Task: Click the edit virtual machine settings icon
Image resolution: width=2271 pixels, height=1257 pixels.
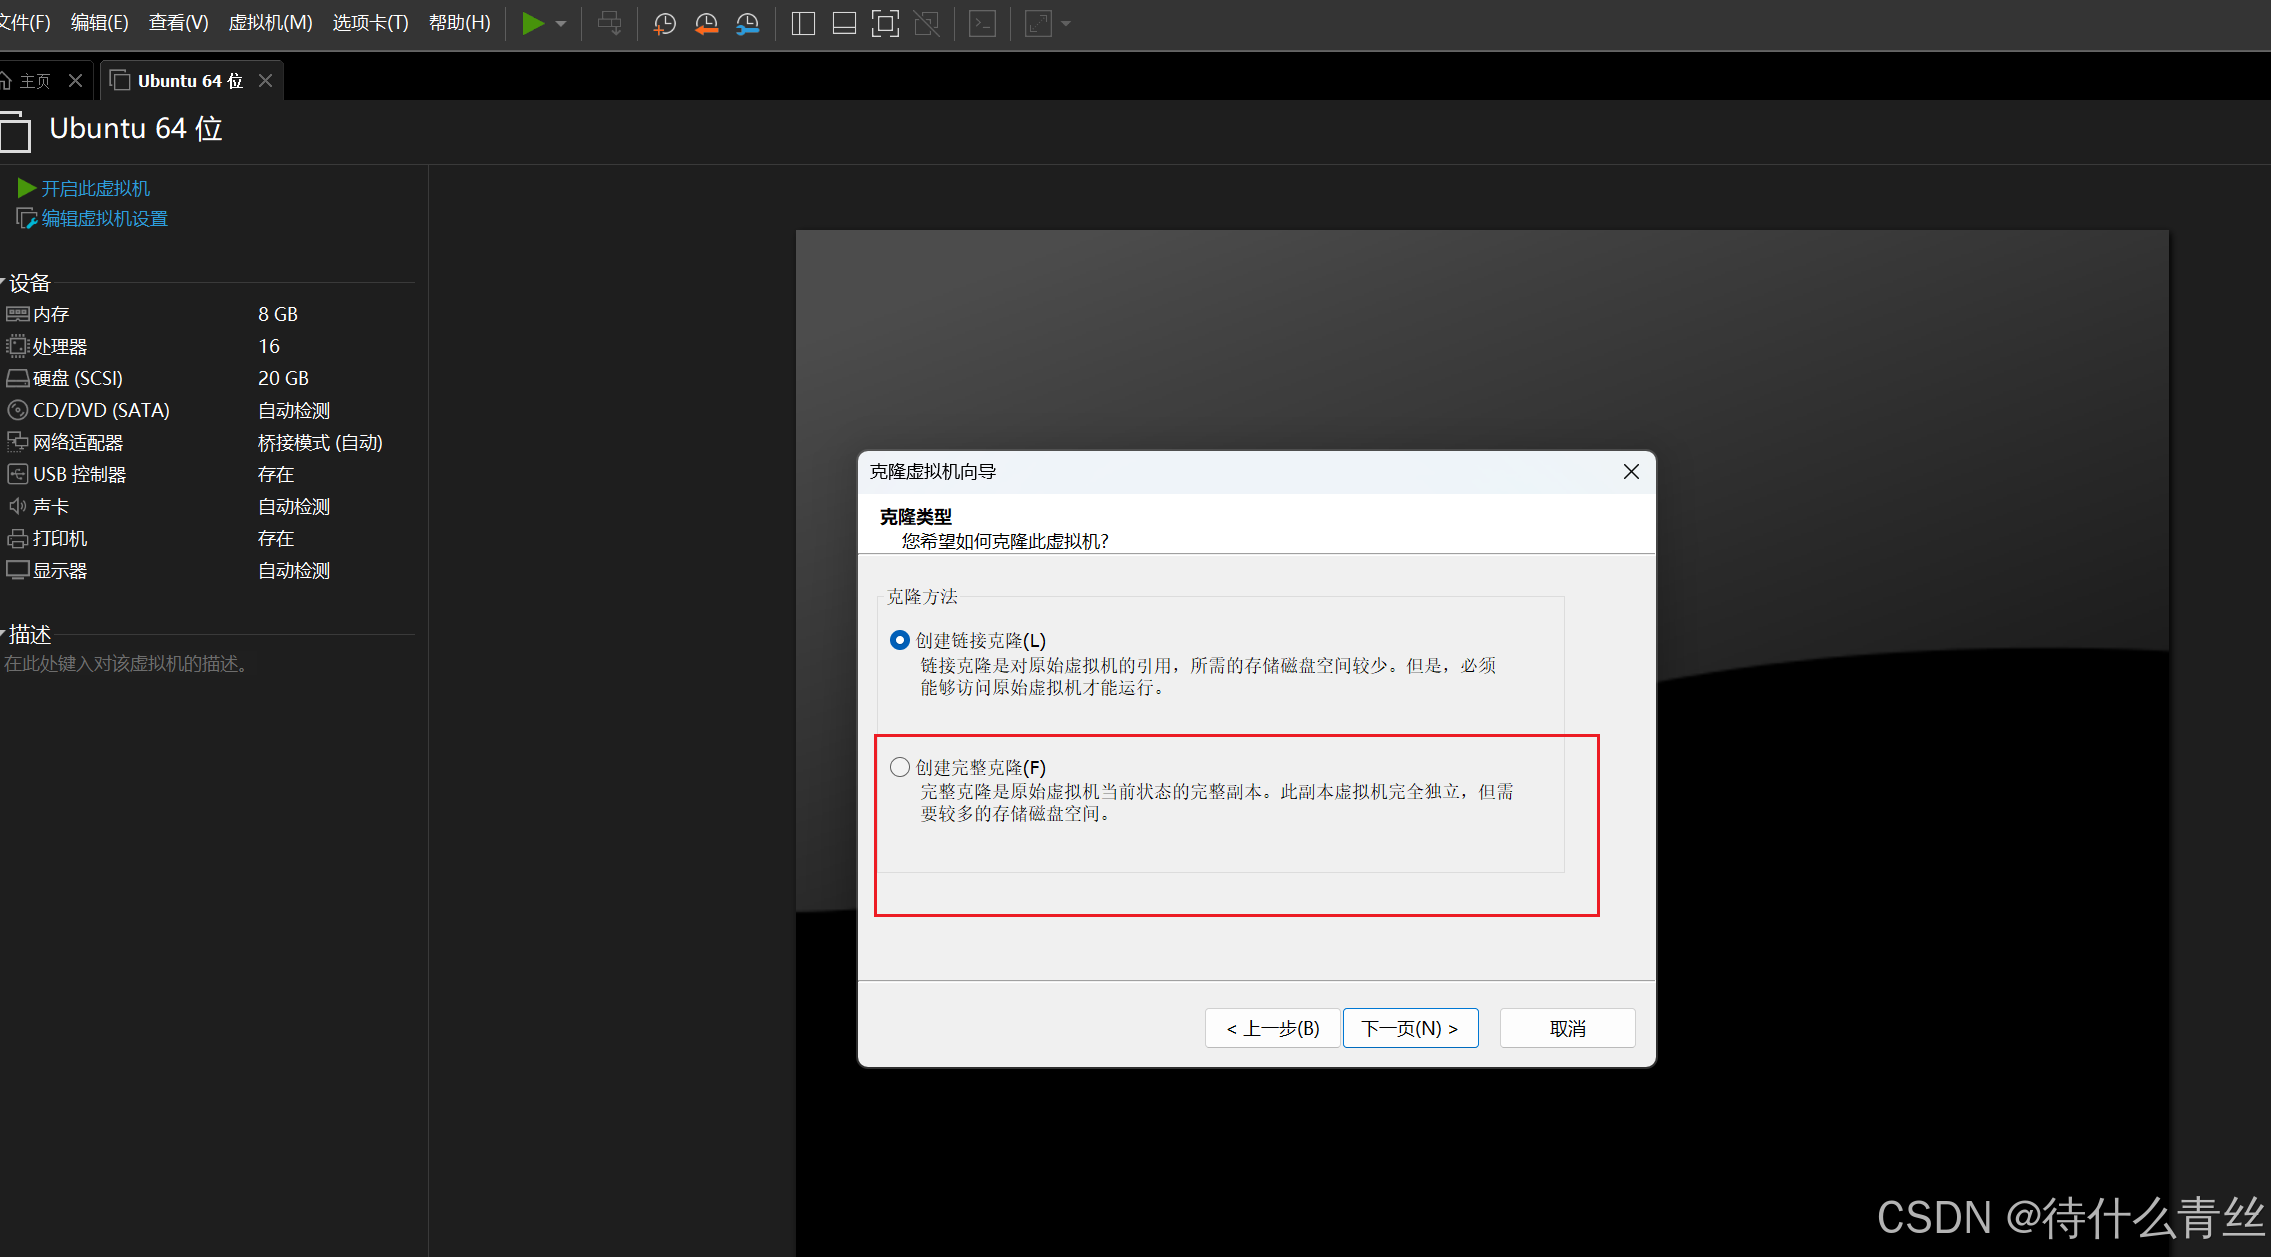Action: (x=26, y=218)
